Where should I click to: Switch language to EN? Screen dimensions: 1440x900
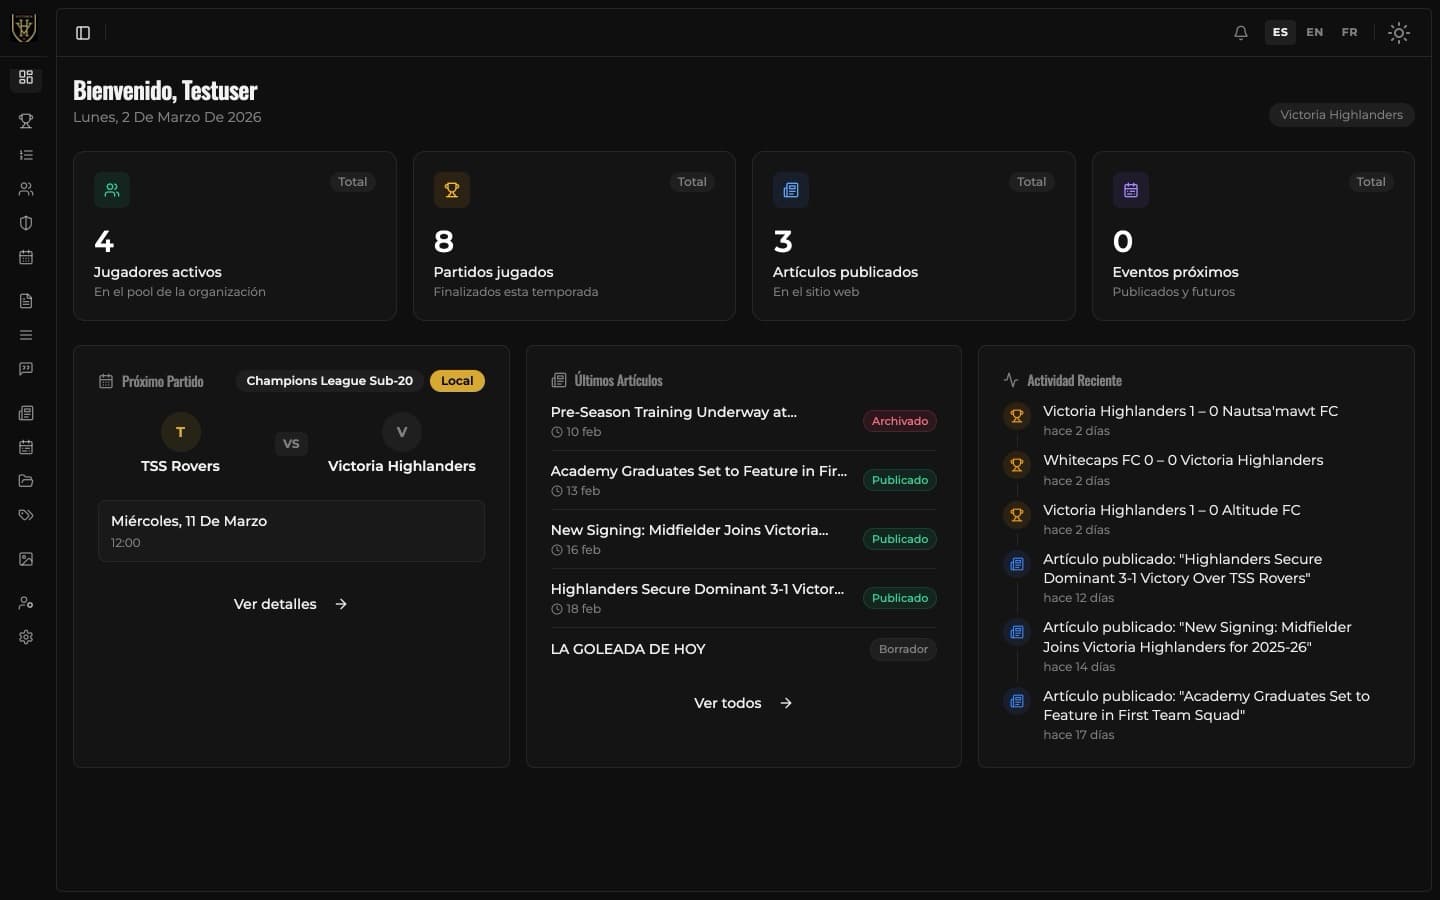point(1314,32)
